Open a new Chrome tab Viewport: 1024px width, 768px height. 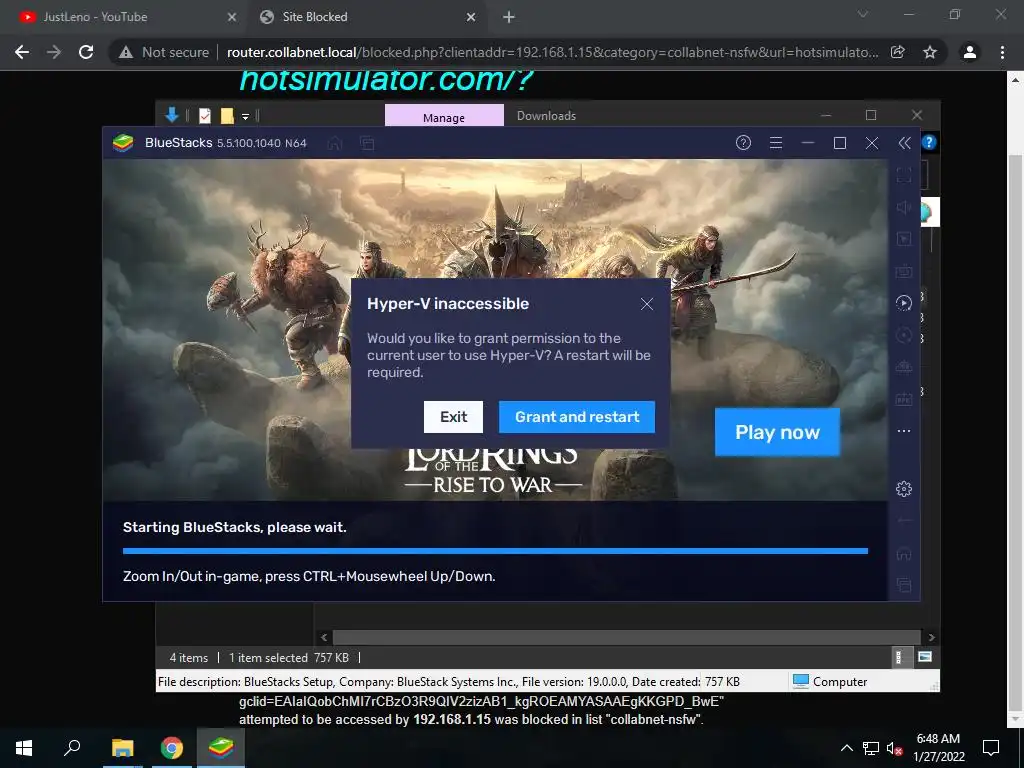pos(509,17)
